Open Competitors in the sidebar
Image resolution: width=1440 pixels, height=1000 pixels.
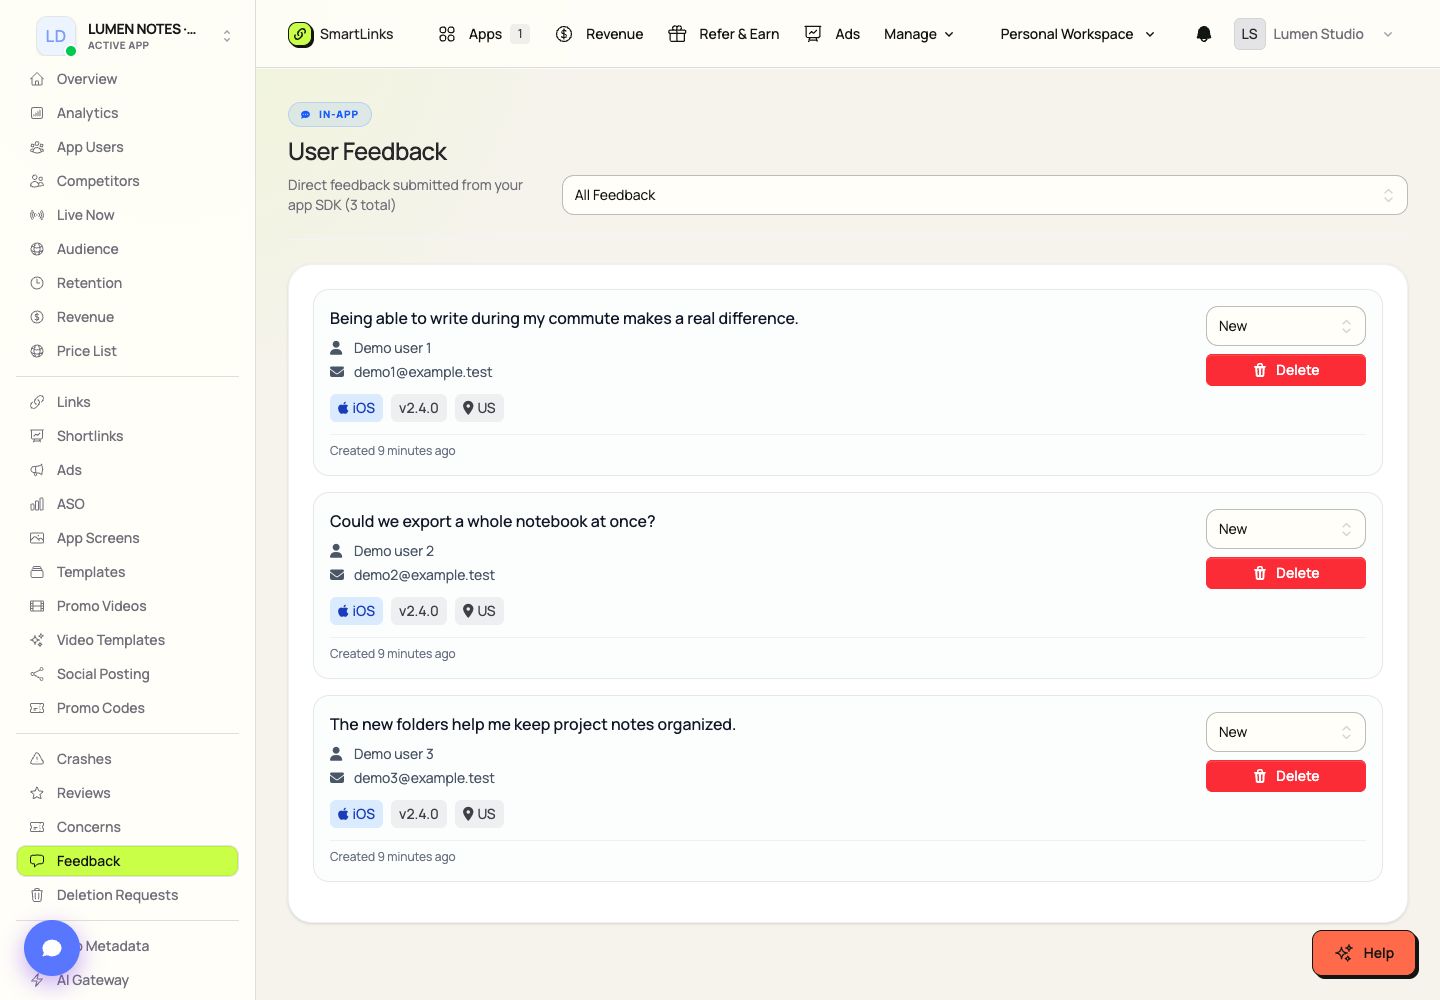[x=127, y=181]
